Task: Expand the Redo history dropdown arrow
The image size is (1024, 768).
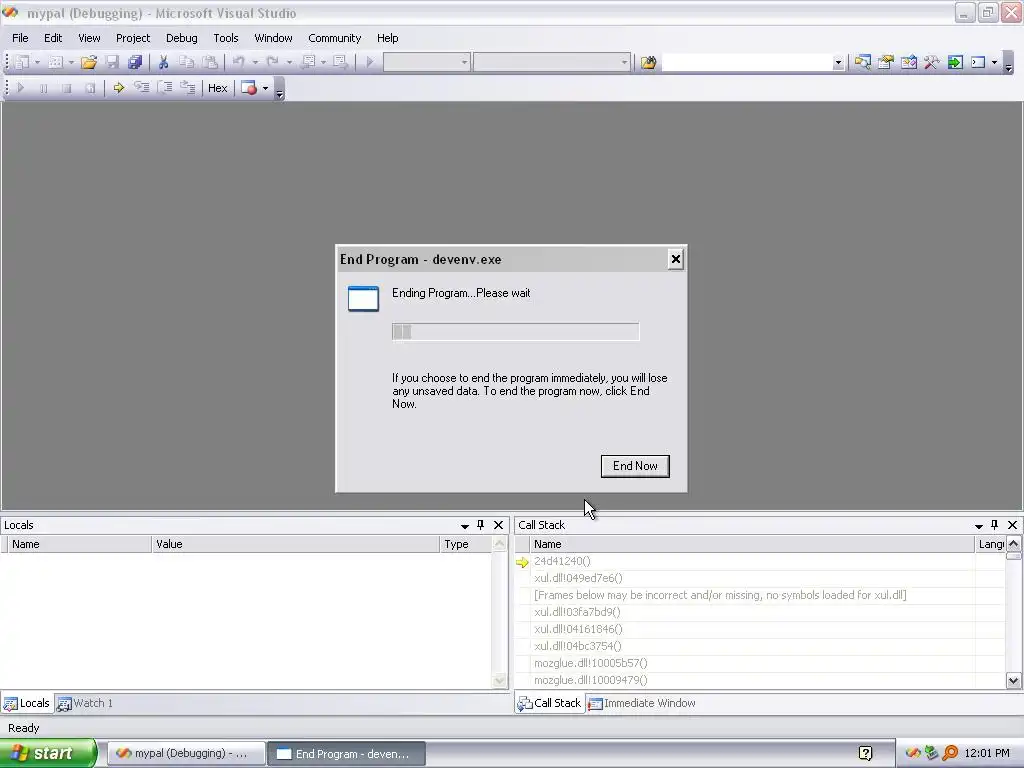Action: (289, 62)
